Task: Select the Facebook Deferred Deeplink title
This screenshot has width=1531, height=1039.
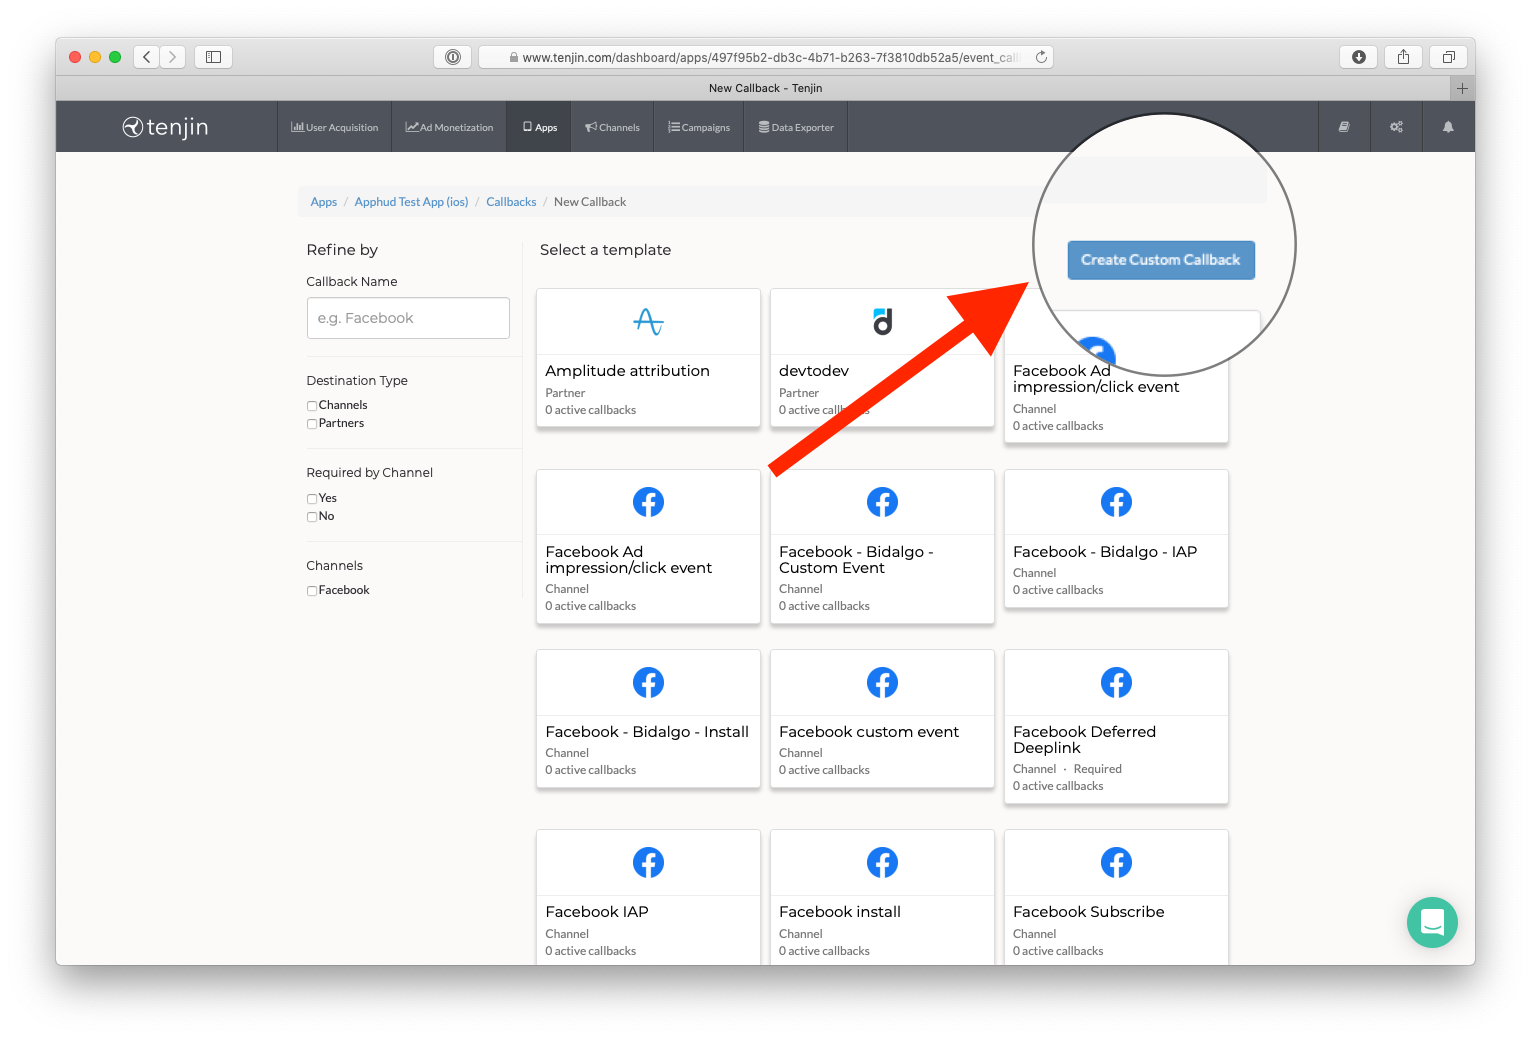Action: [1084, 740]
